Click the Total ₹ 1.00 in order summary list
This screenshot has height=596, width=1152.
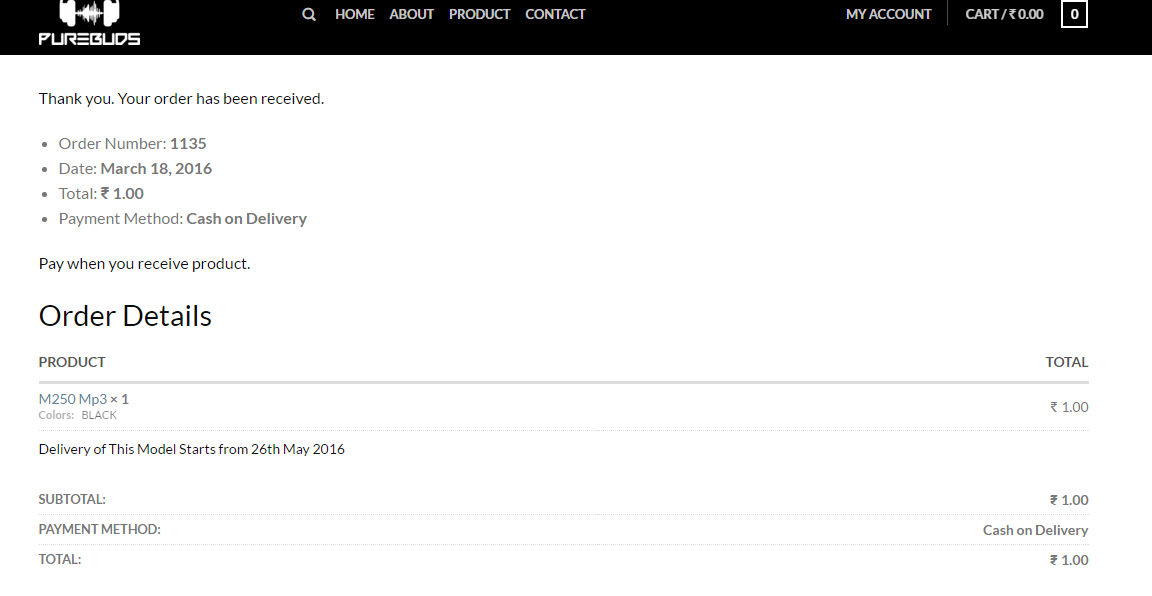coord(101,193)
